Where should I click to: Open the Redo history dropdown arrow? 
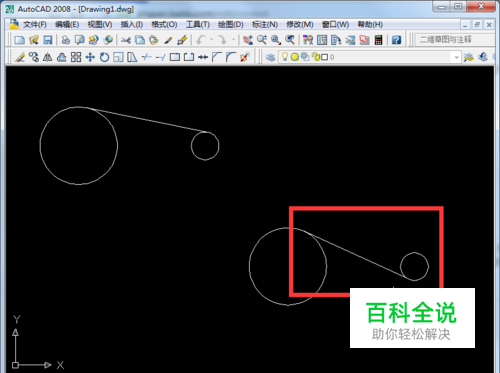click(233, 40)
